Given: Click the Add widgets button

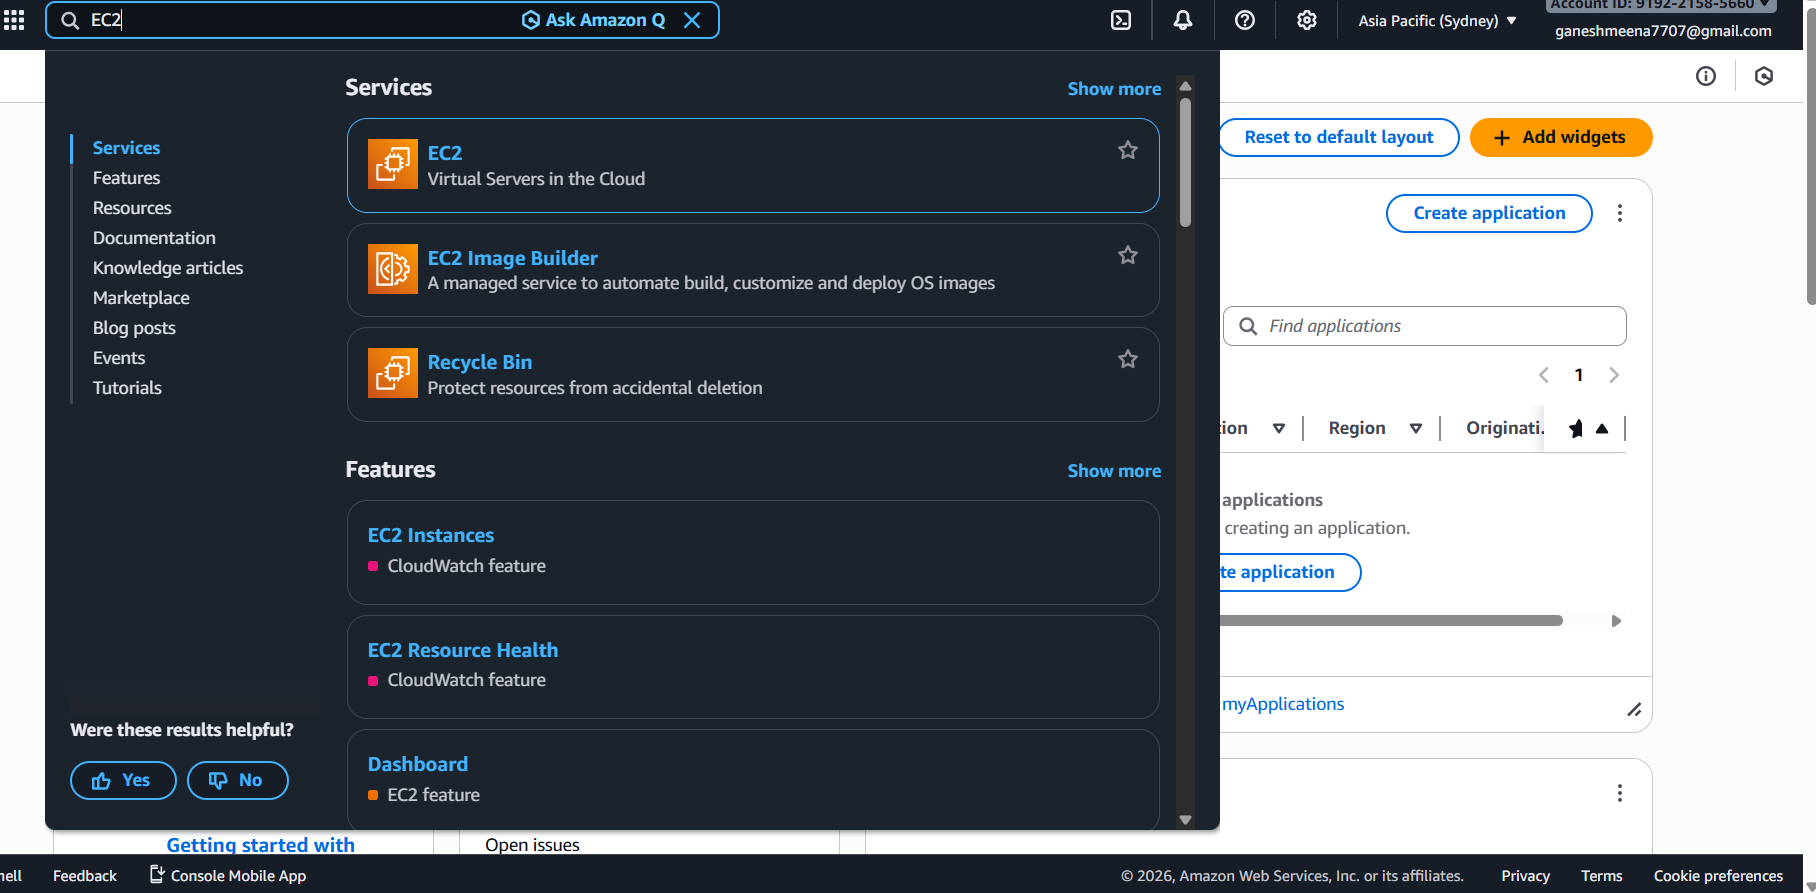Looking at the screenshot, I should pos(1560,137).
